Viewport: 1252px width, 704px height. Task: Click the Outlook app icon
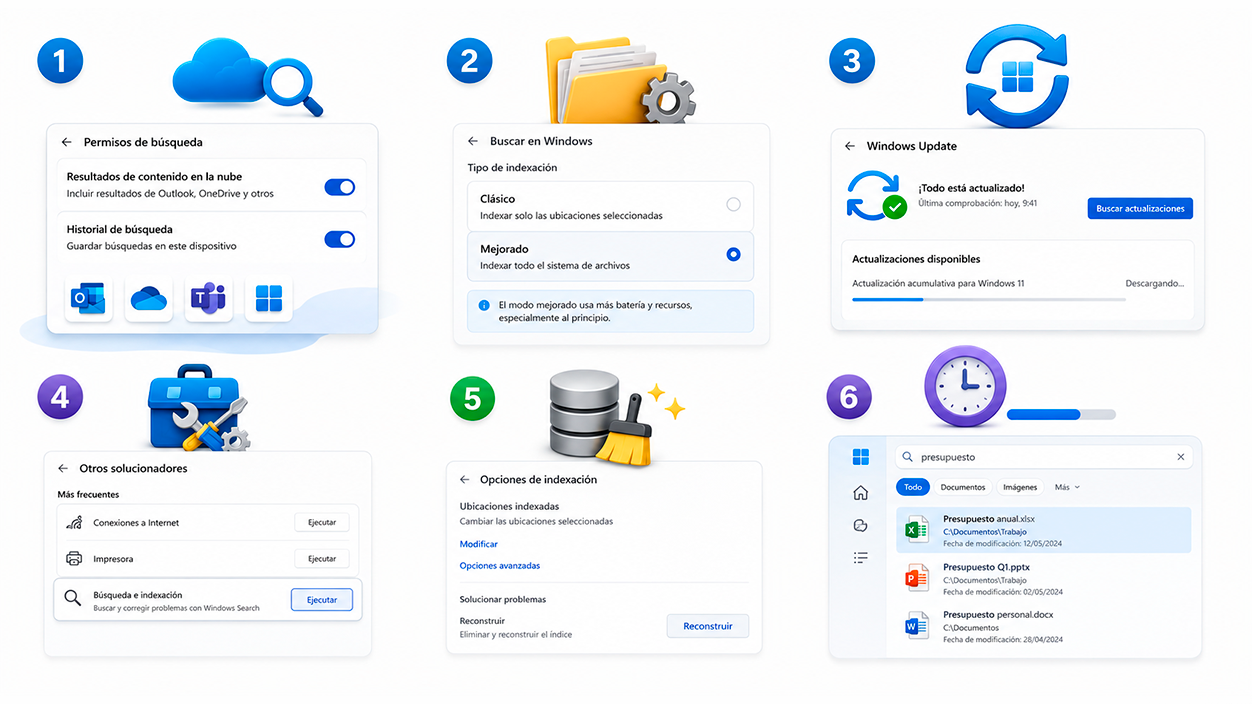pos(89,298)
